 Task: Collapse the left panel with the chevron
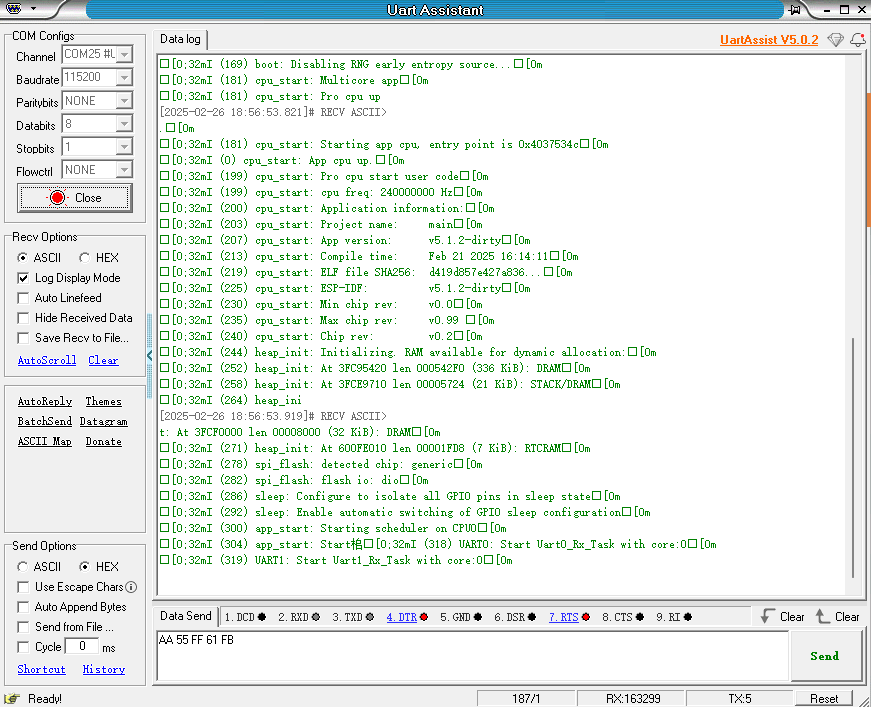tap(149, 356)
